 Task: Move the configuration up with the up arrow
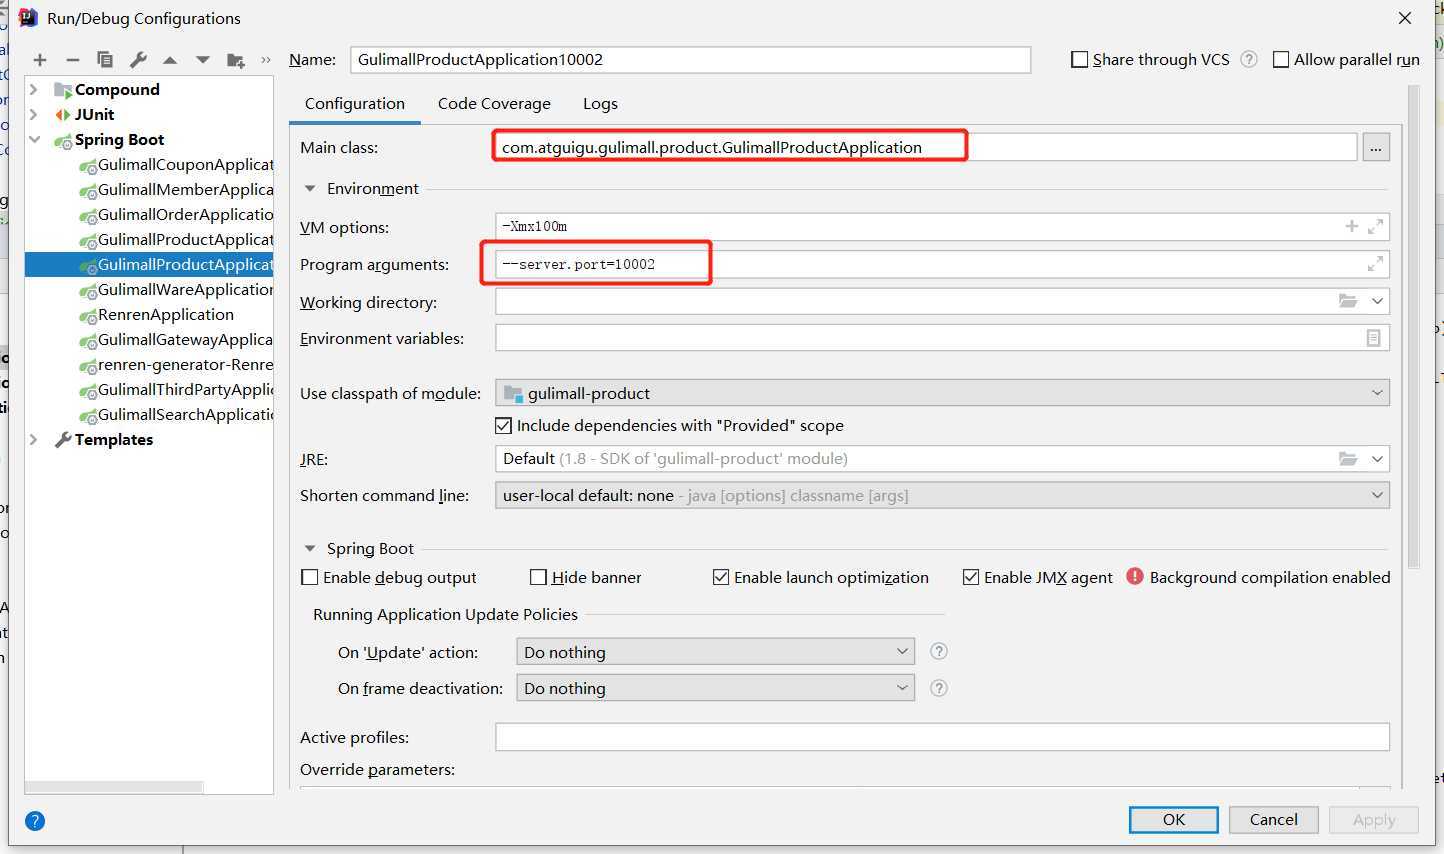pyautogui.click(x=170, y=60)
